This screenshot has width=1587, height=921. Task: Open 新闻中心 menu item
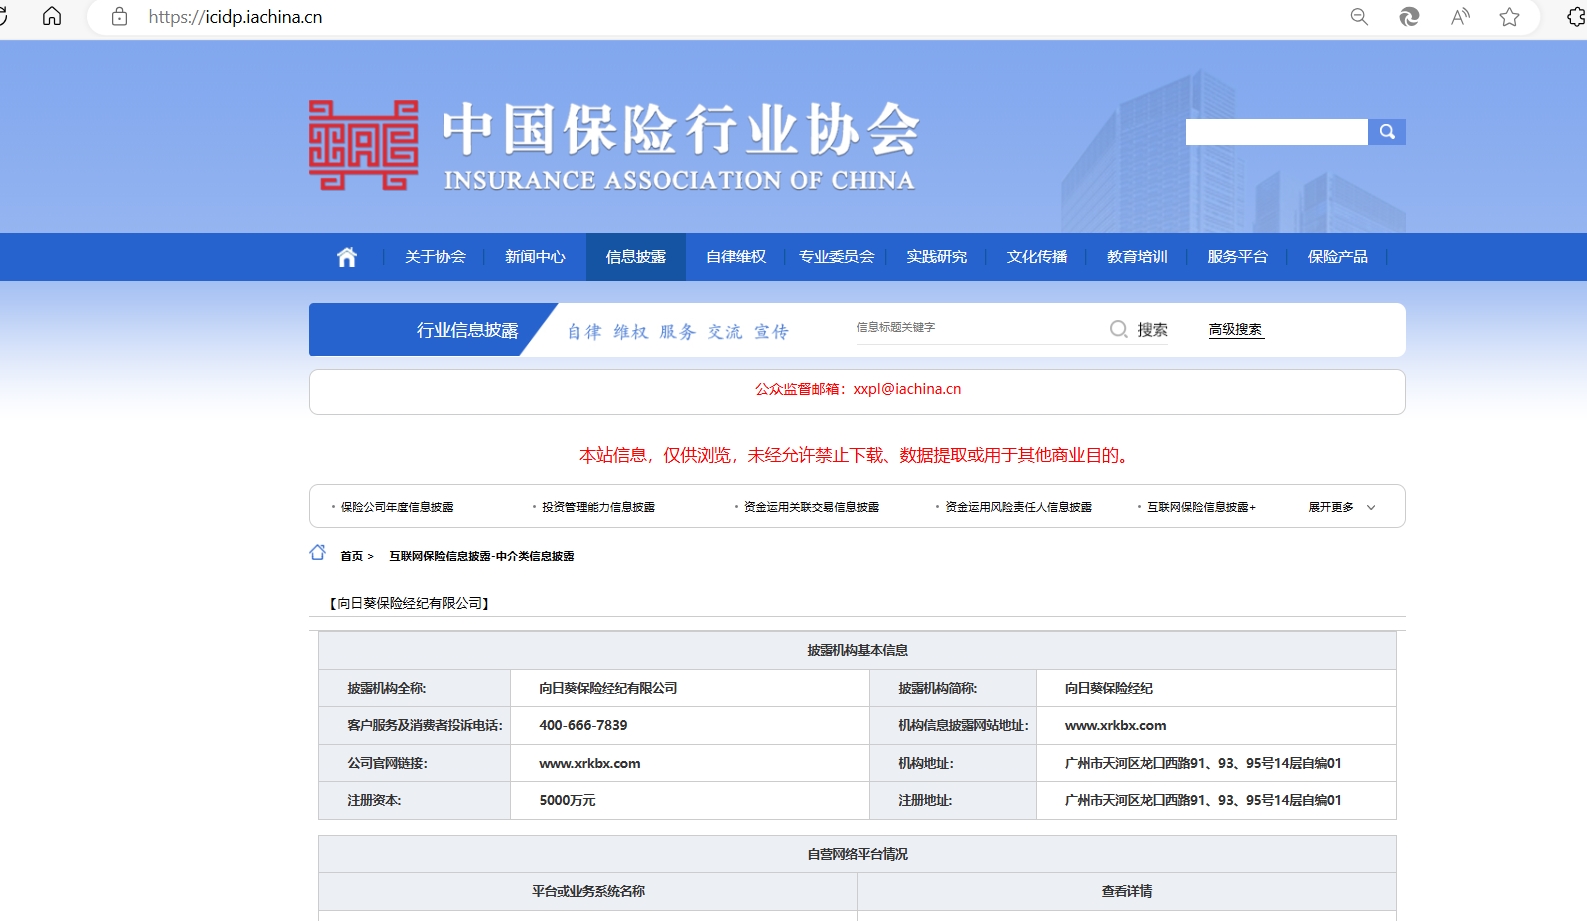[x=535, y=257]
